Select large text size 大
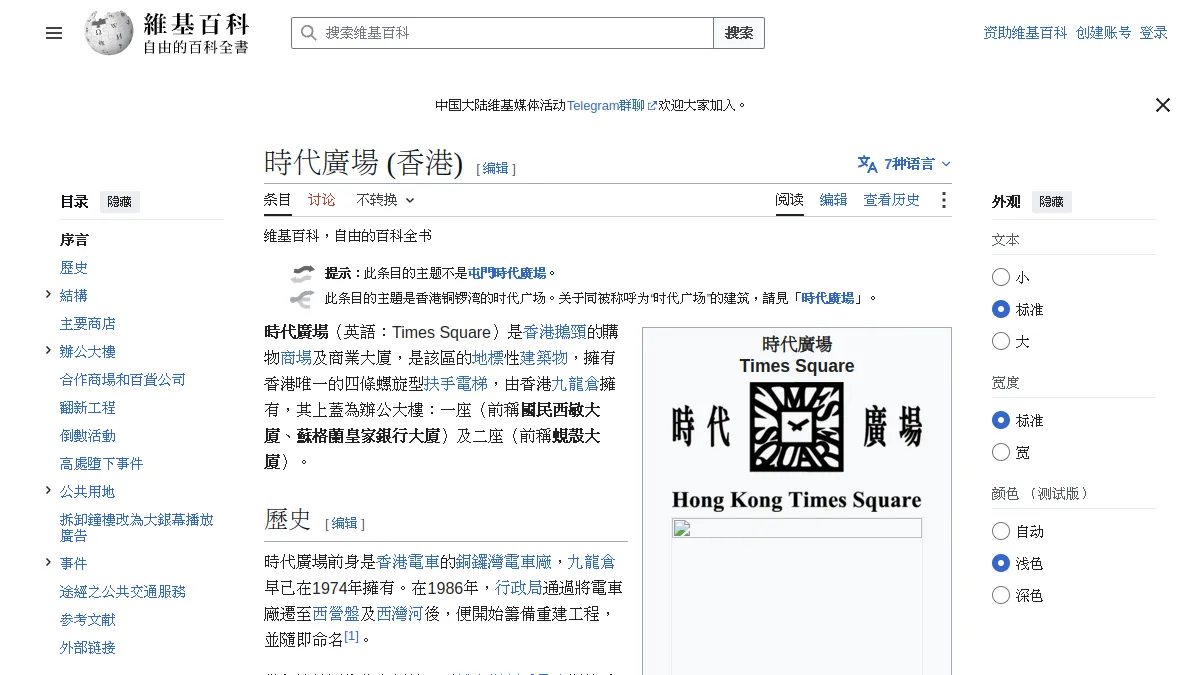The width and height of the screenshot is (1200, 675). 1001,341
